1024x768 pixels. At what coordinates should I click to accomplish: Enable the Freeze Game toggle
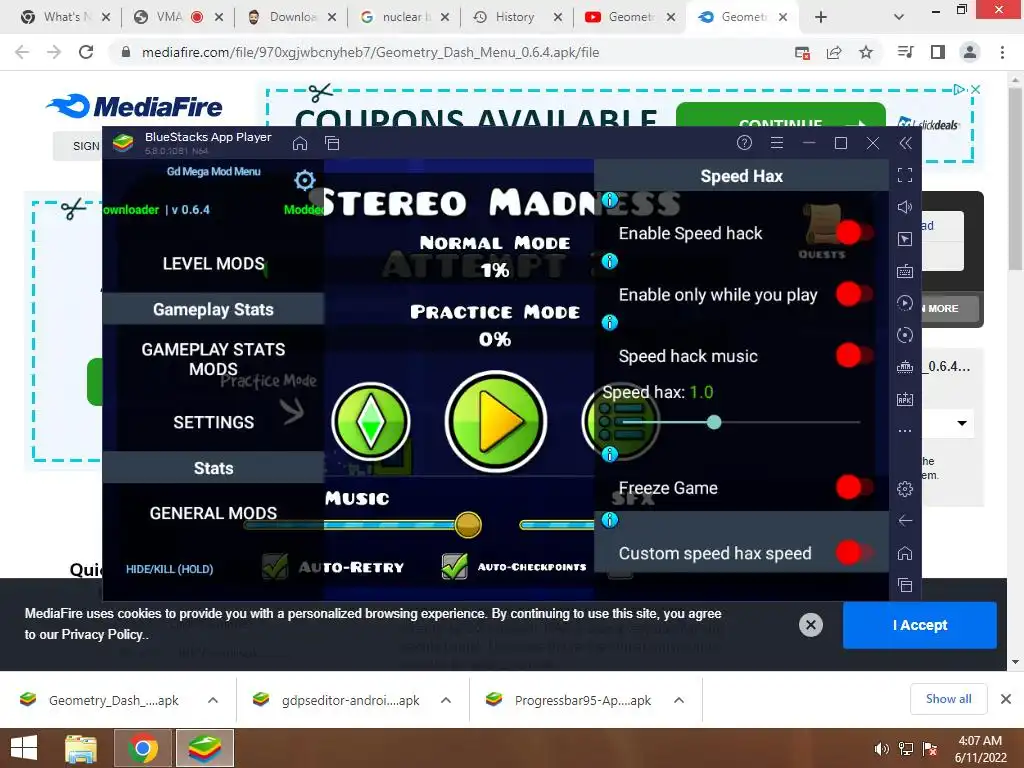[854, 487]
